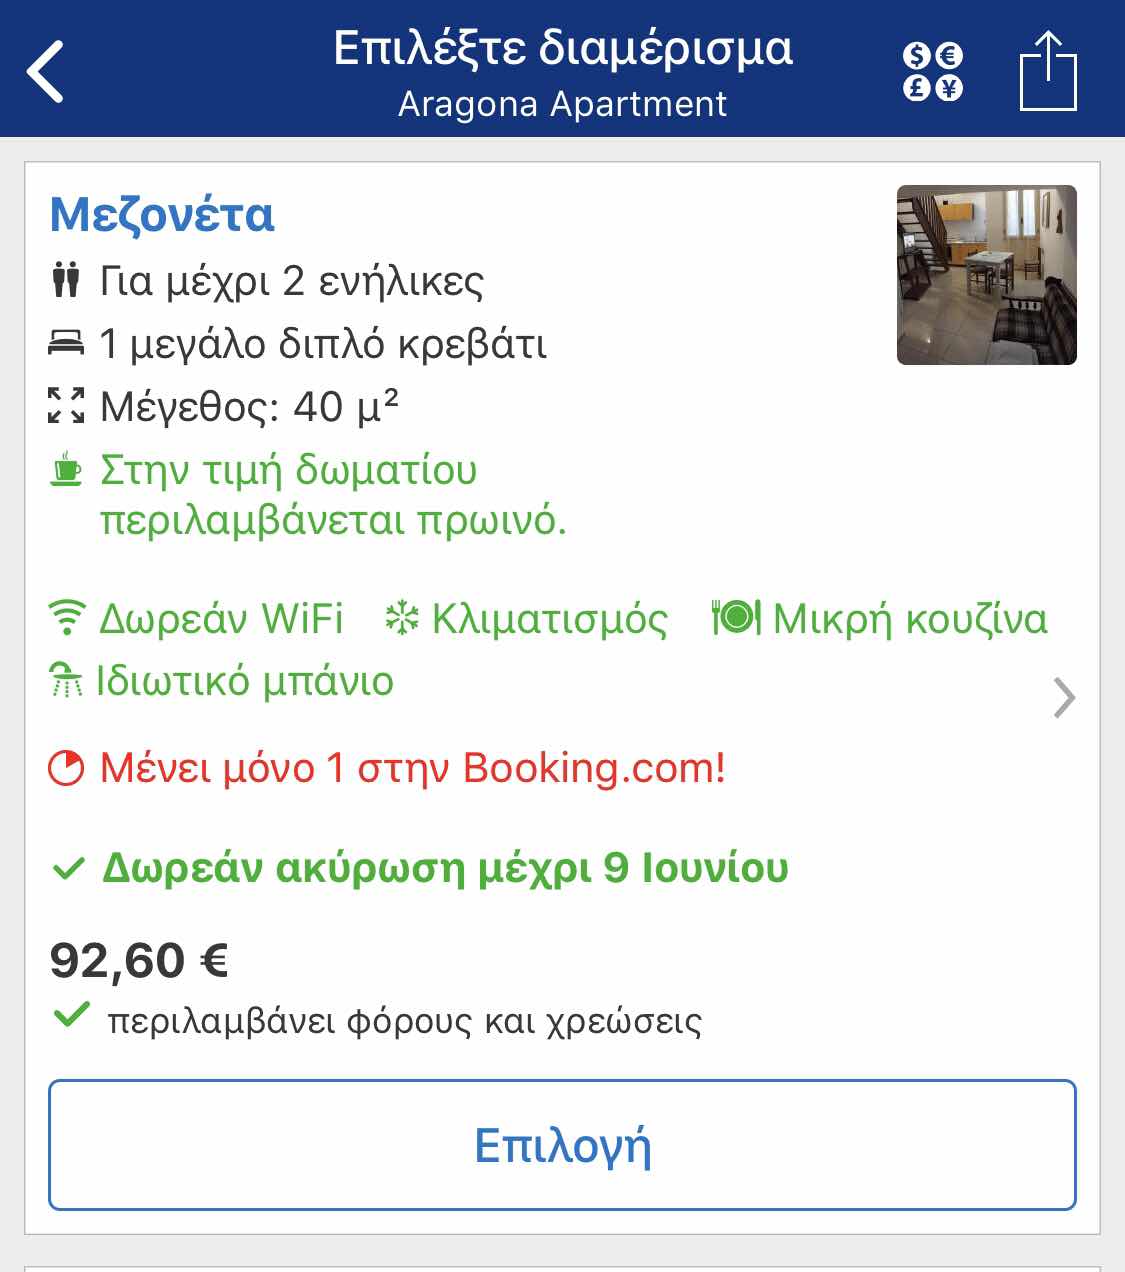Tap the room size expand icon
This screenshot has height=1272, width=1125.
point(66,406)
